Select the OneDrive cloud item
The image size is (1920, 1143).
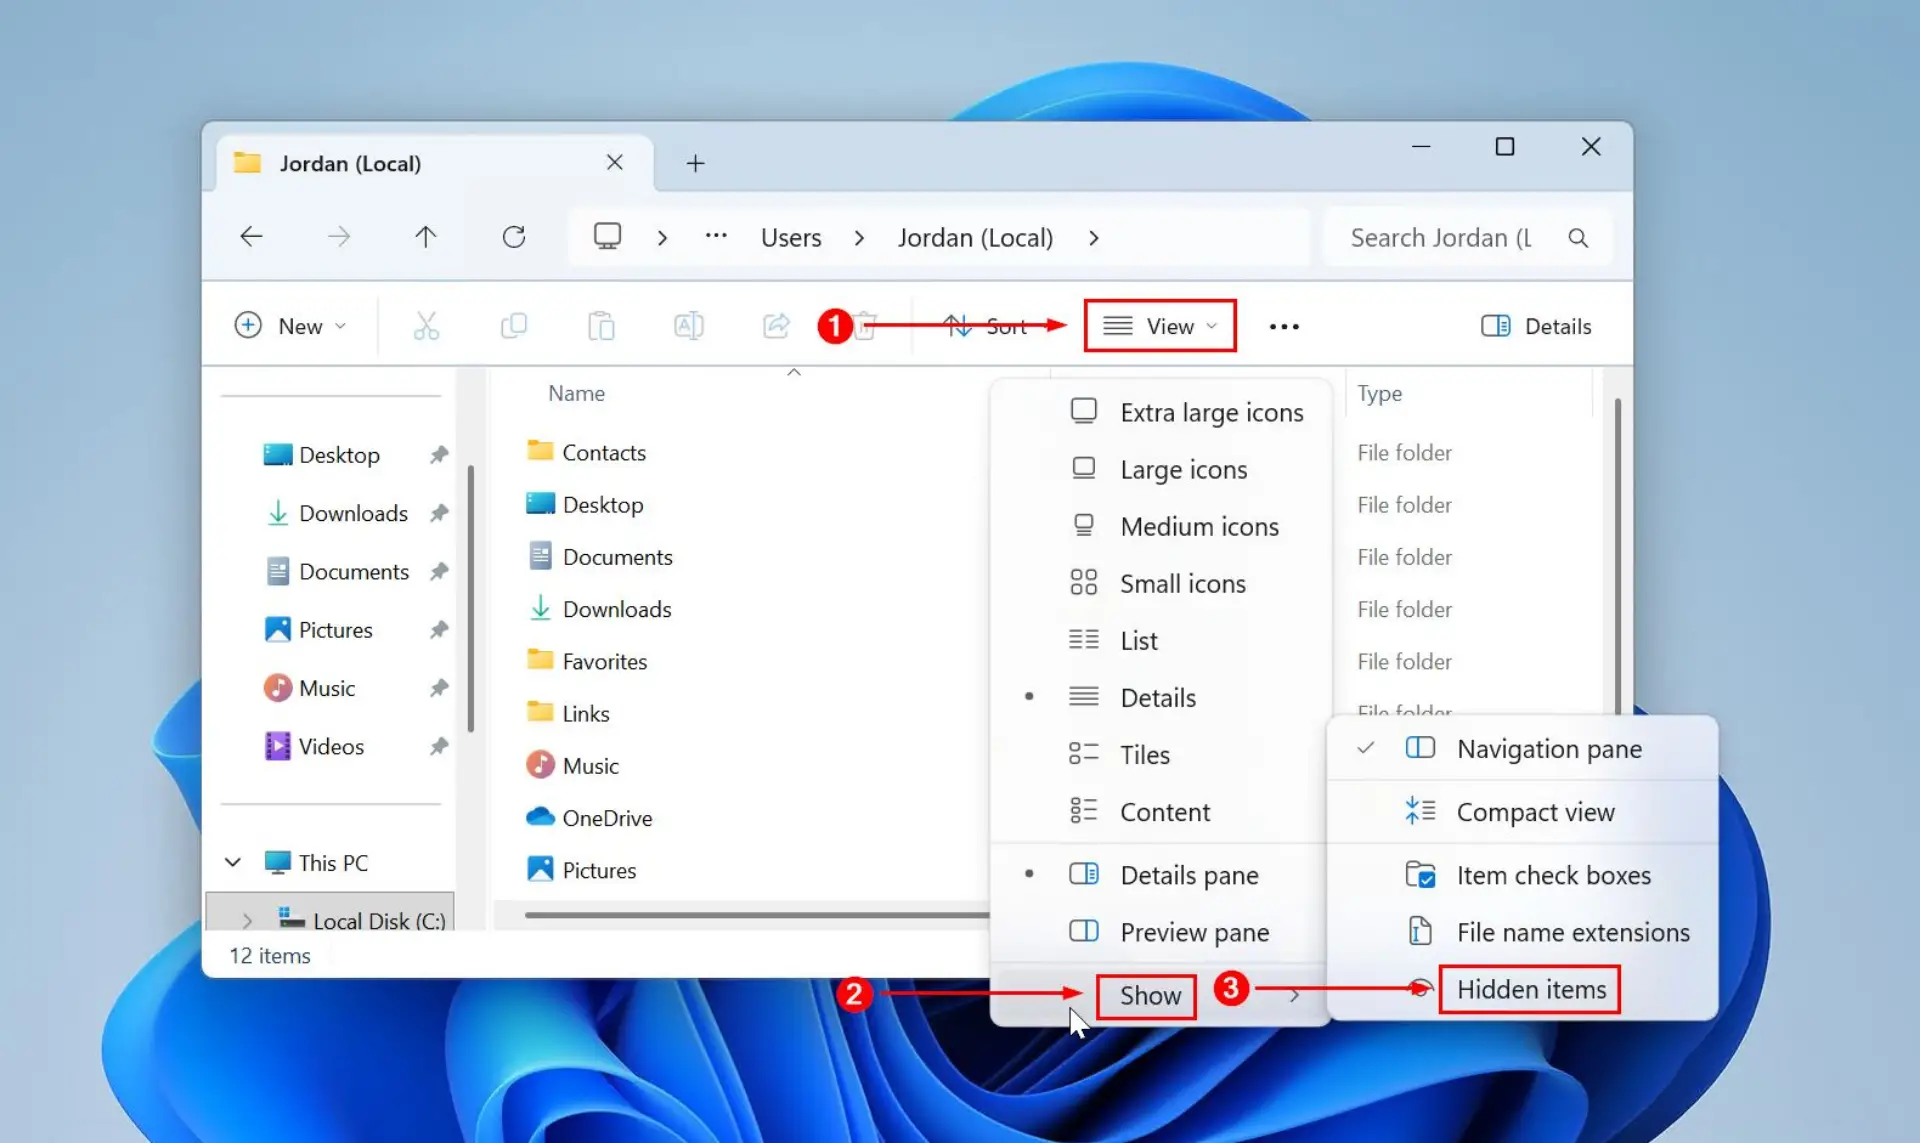pos(589,818)
